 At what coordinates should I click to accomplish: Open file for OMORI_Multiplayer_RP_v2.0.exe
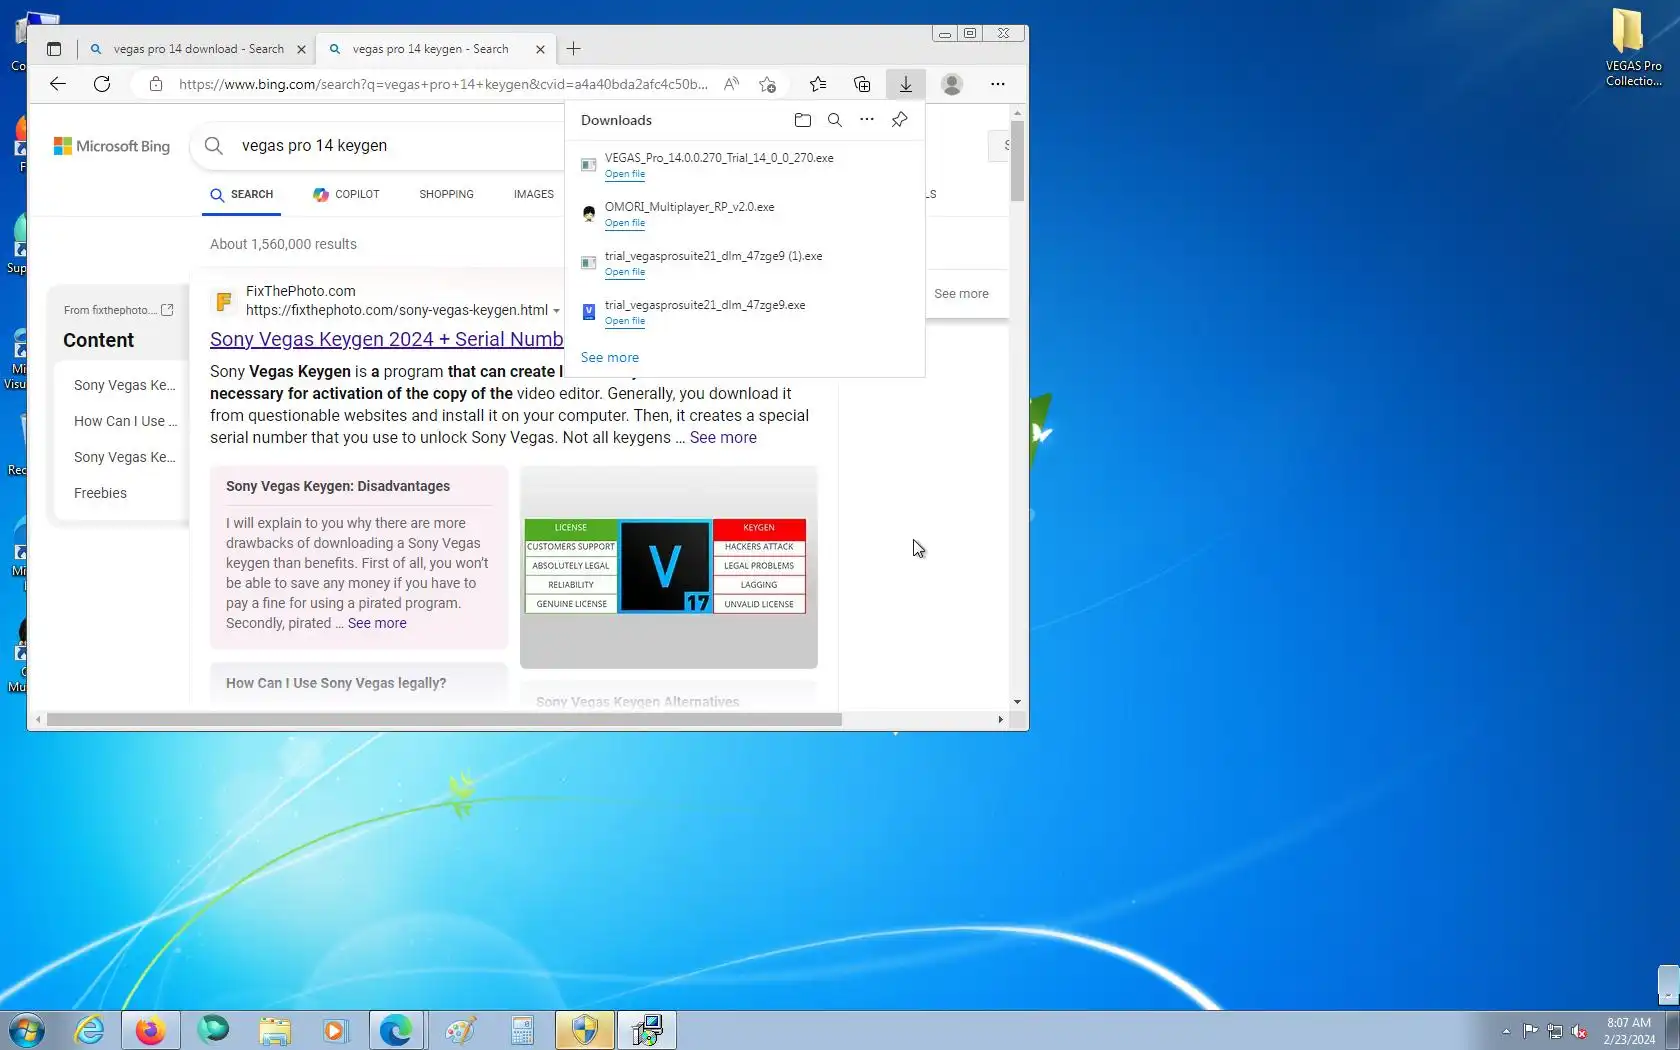(x=625, y=223)
